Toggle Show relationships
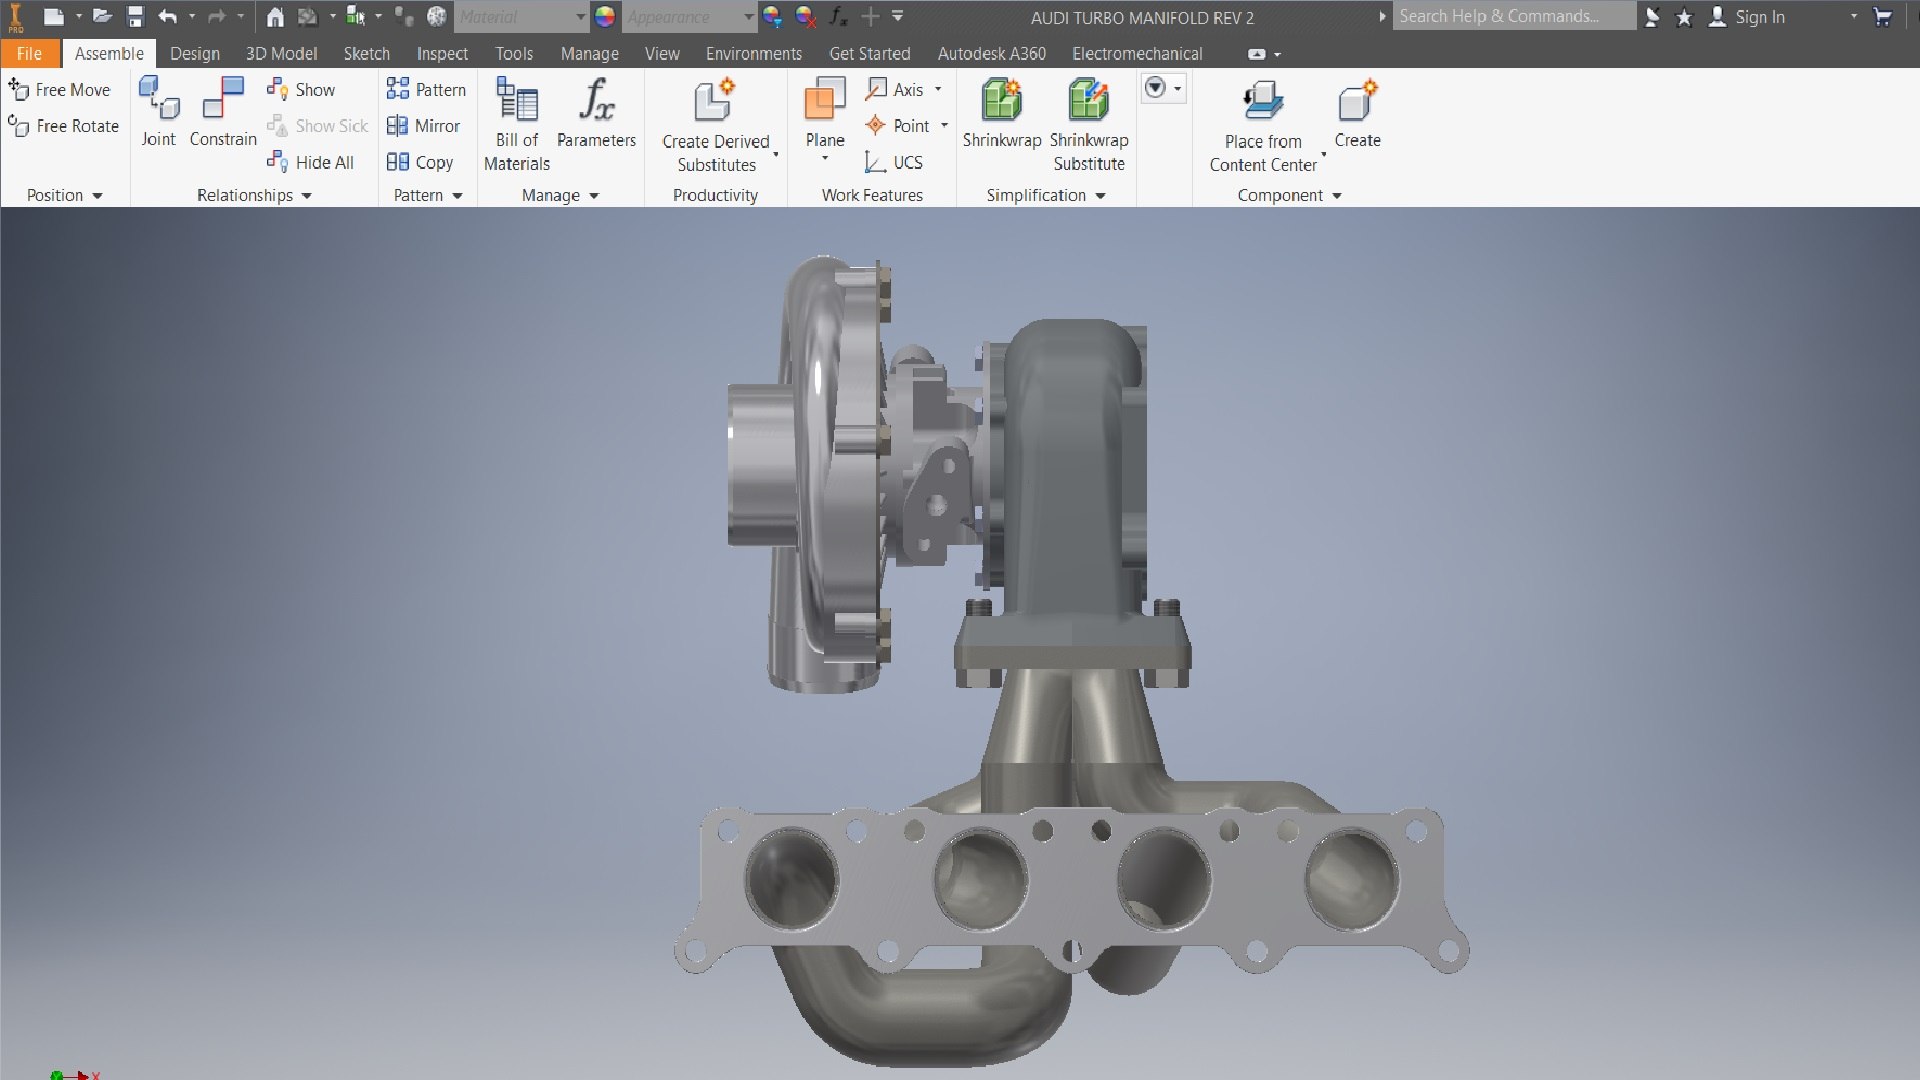This screenshot has height=1080, width=1920. coord(301,90)
